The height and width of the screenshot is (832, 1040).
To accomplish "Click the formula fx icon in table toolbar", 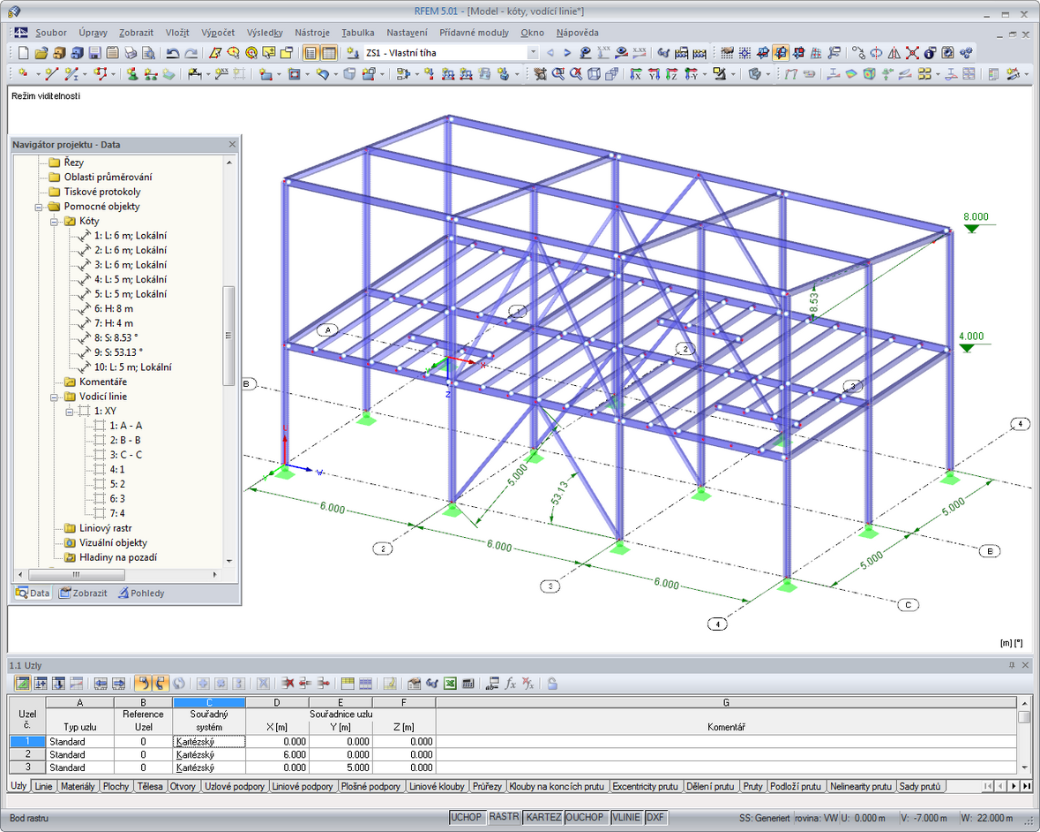I will coord(510,683).
